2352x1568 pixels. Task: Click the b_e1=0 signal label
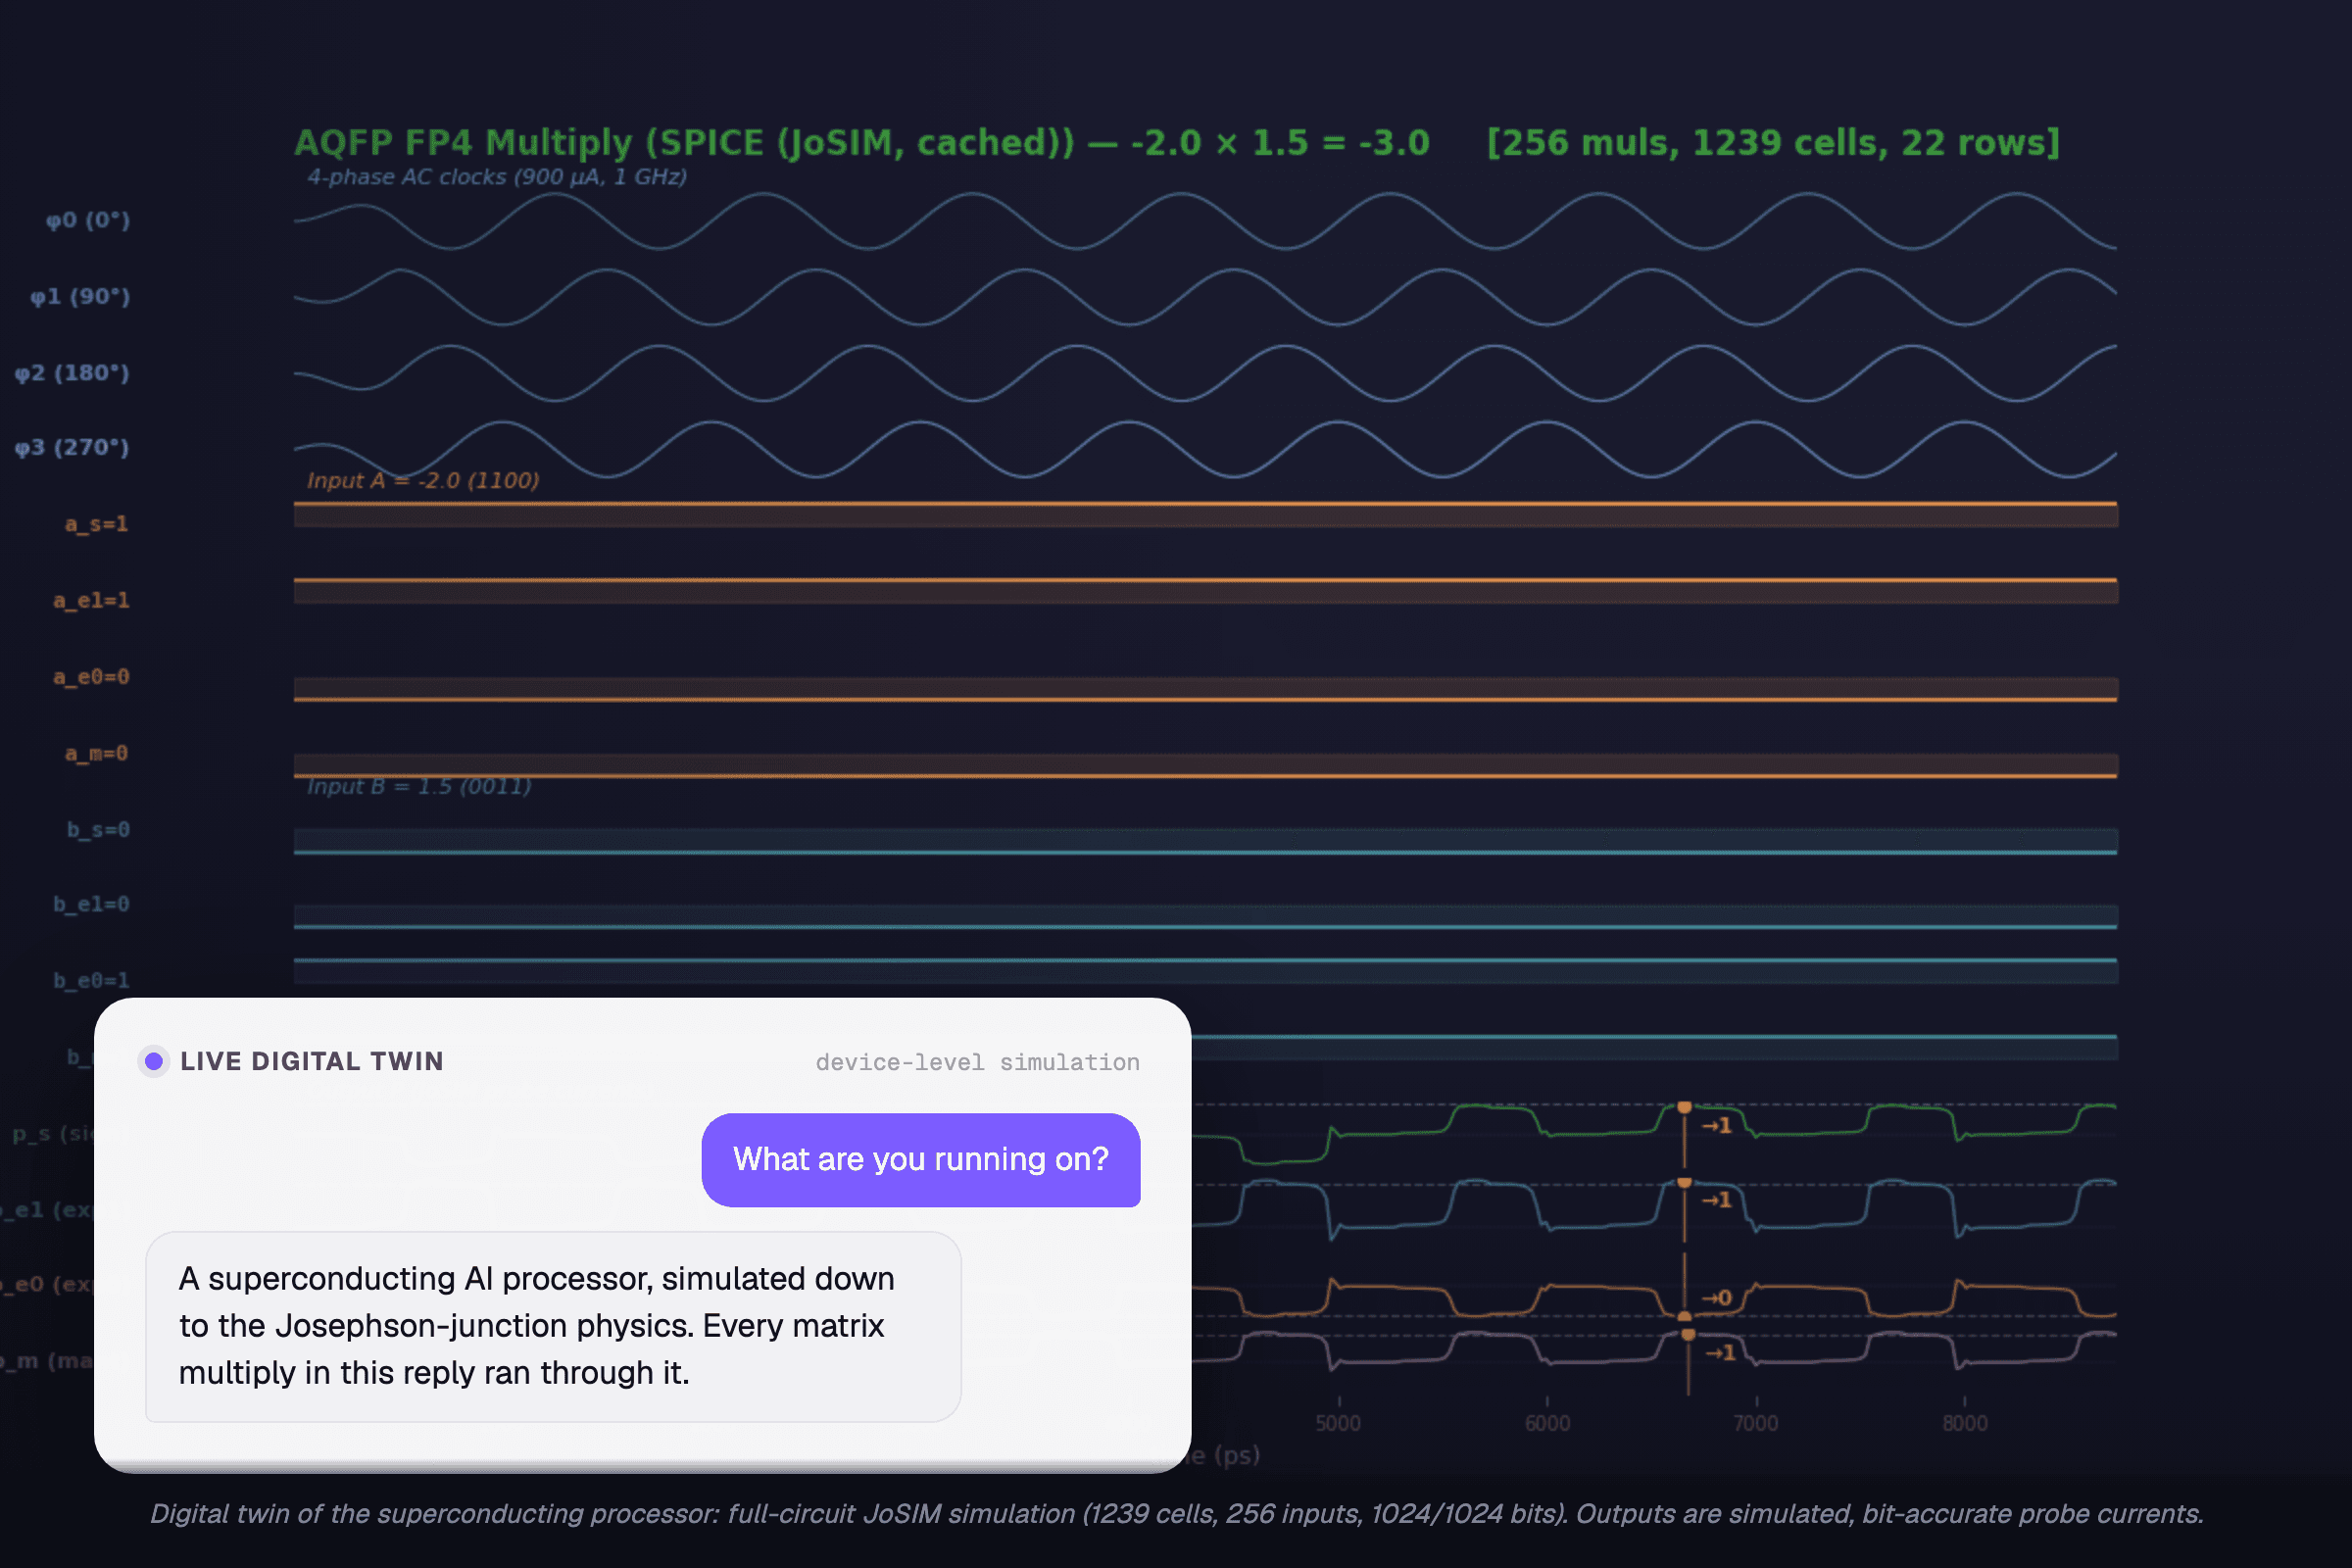[x=91, y=905]
